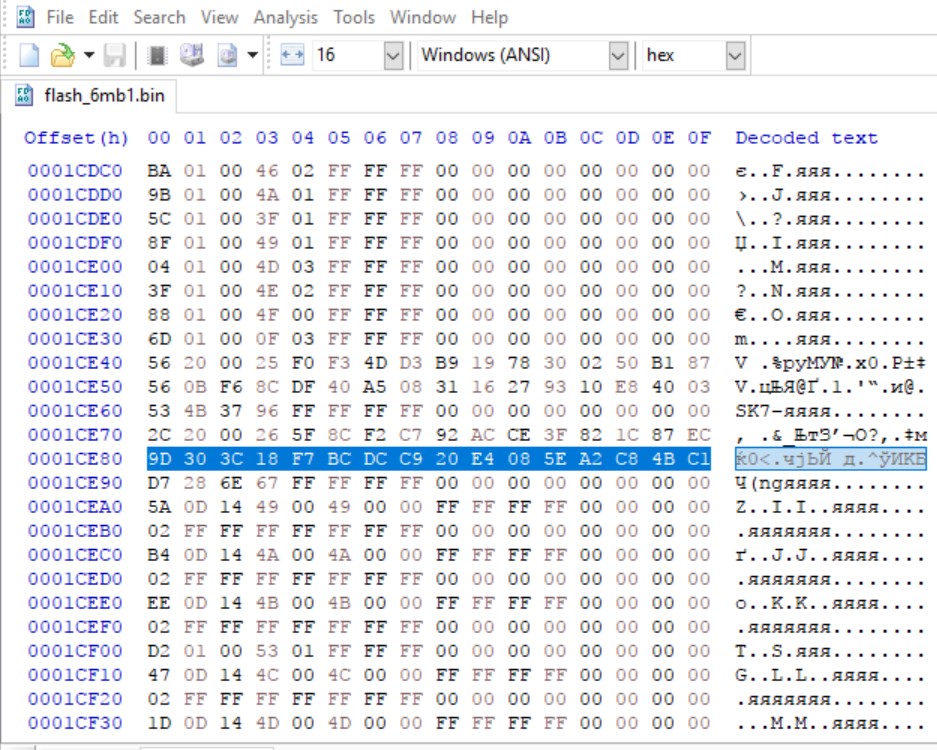Click the New file toolbar icon
The image size is (937, 750).
[x=30, y=55]
